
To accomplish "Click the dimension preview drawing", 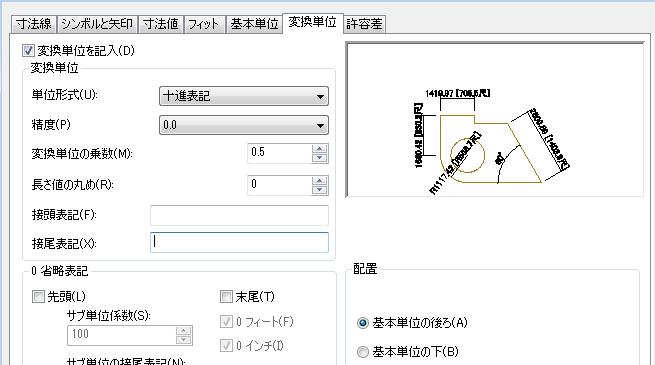I will click(495, 119).
